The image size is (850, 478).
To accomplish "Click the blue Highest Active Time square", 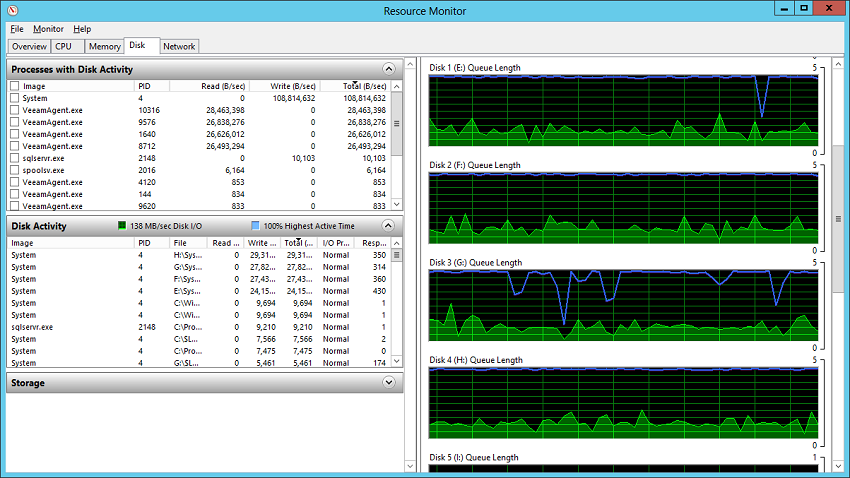I will (255, 225).
